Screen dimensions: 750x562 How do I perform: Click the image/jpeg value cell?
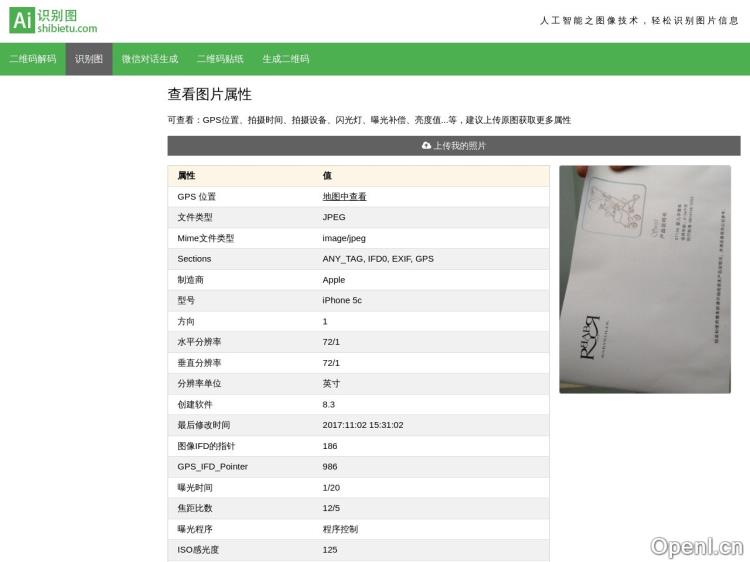pos(344,238)
